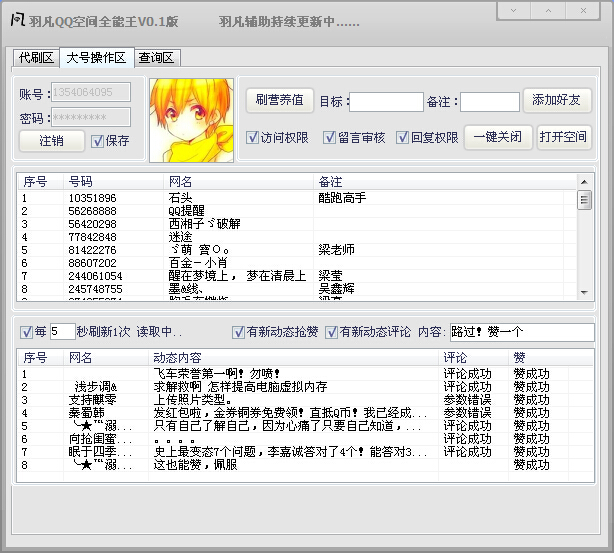Select friend row 56268888 QQ提醒
This screenshot has height=553, width=614.
click(x=296, y=211)
